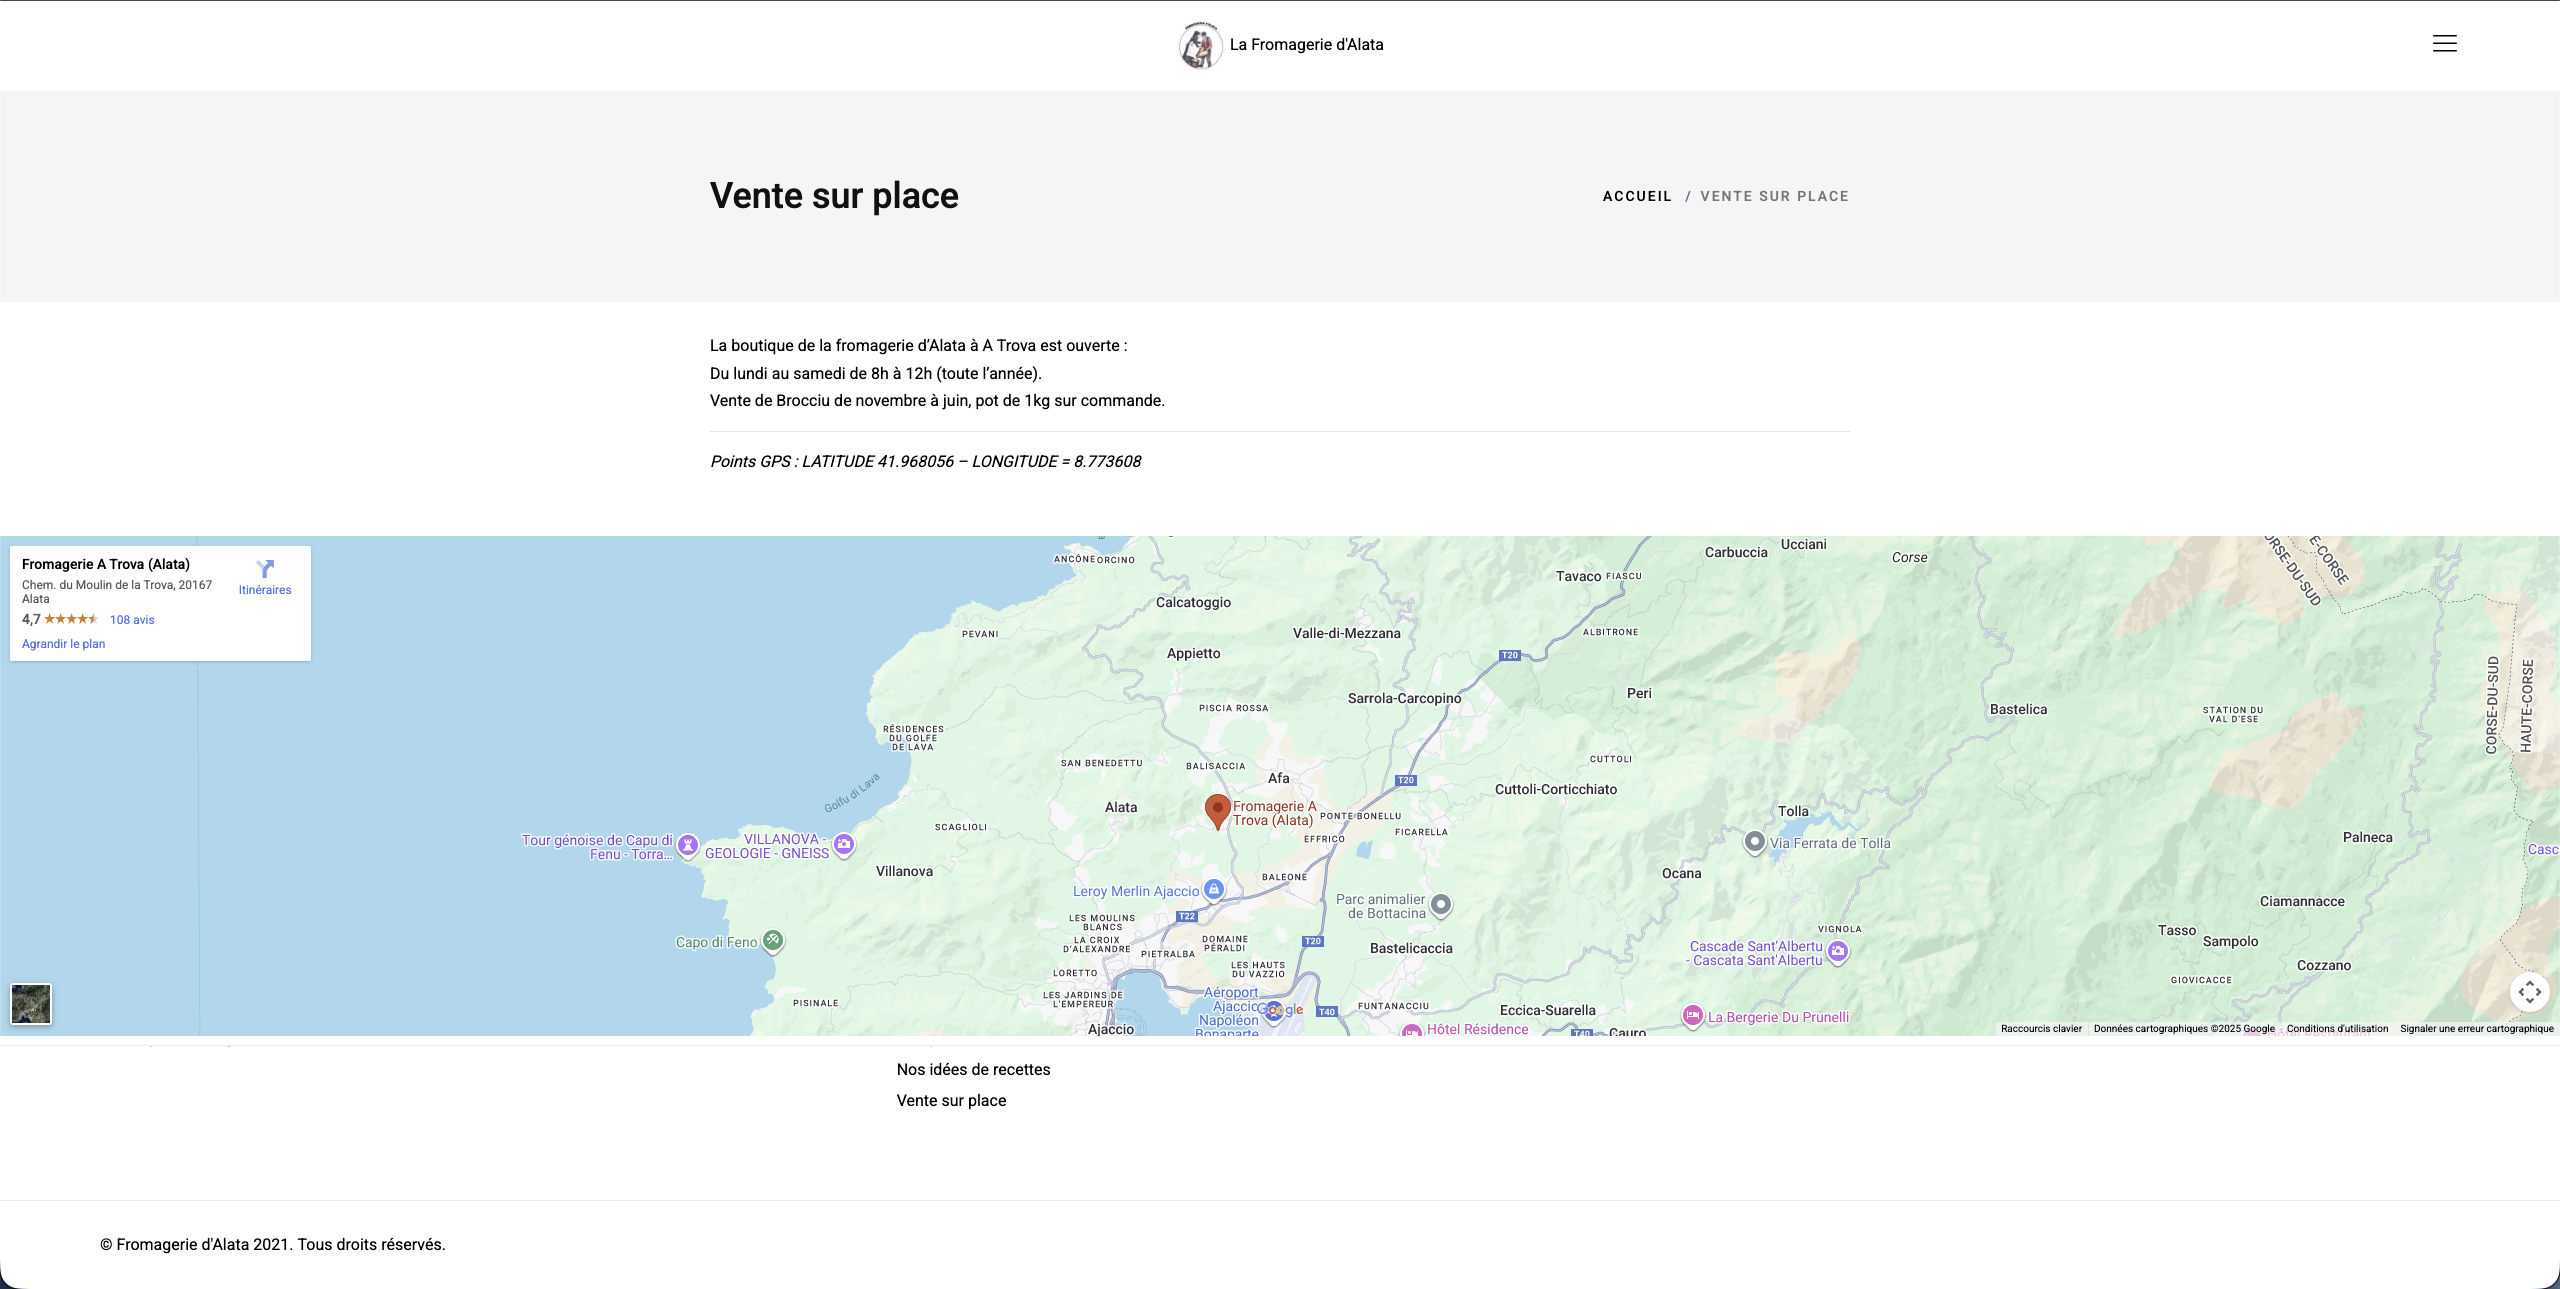Screen dimensions: 2560x1289
Task: Click the La Bergerie Du Prunelli icon
Action: 1691,1016
